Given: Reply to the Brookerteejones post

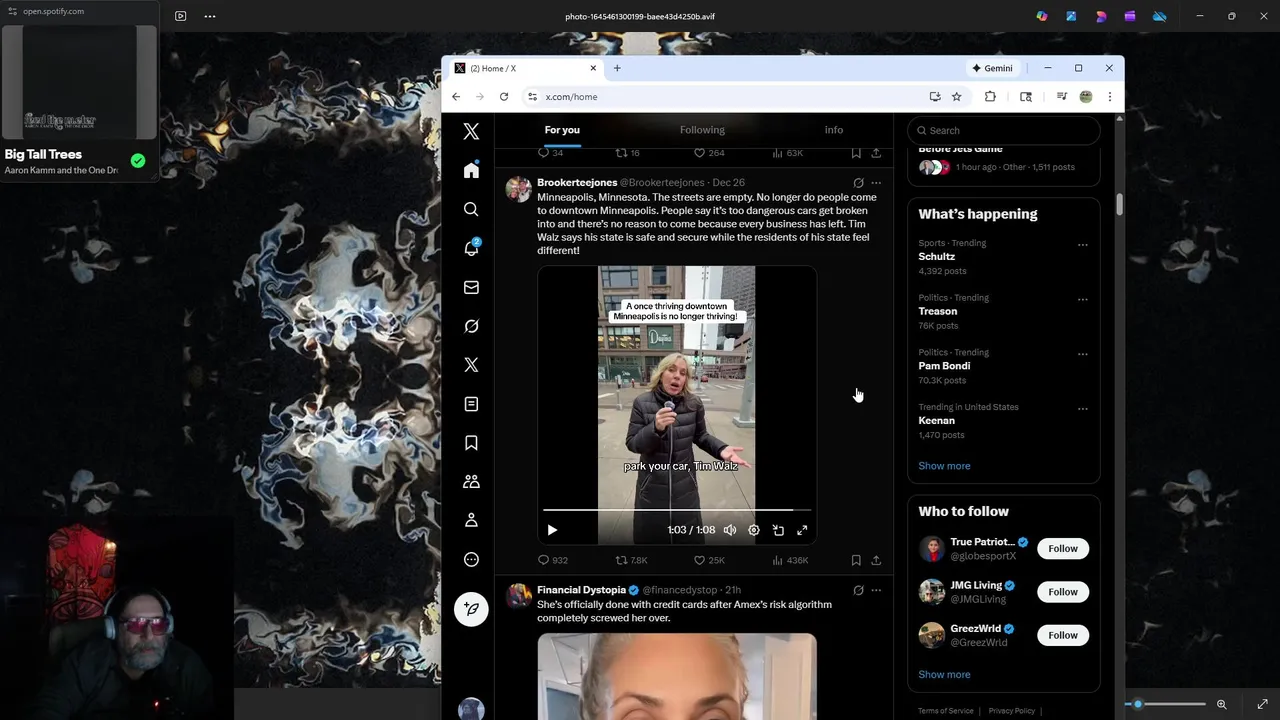Looking at the screenshot, I should click(x=552, y=560).
